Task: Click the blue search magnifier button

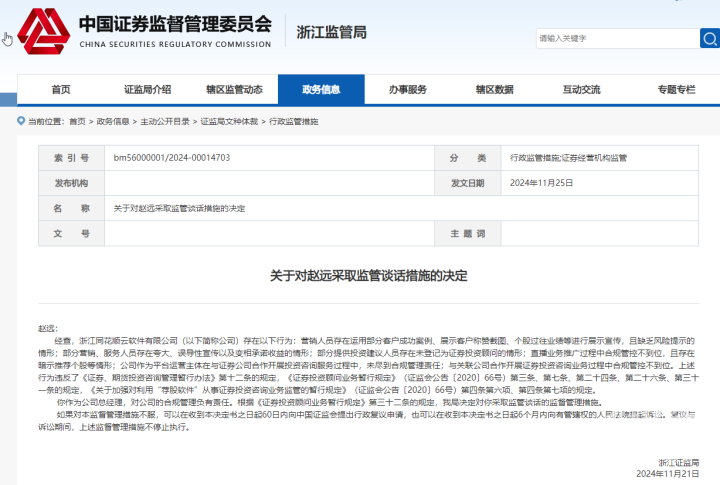Action: (709, 38)
